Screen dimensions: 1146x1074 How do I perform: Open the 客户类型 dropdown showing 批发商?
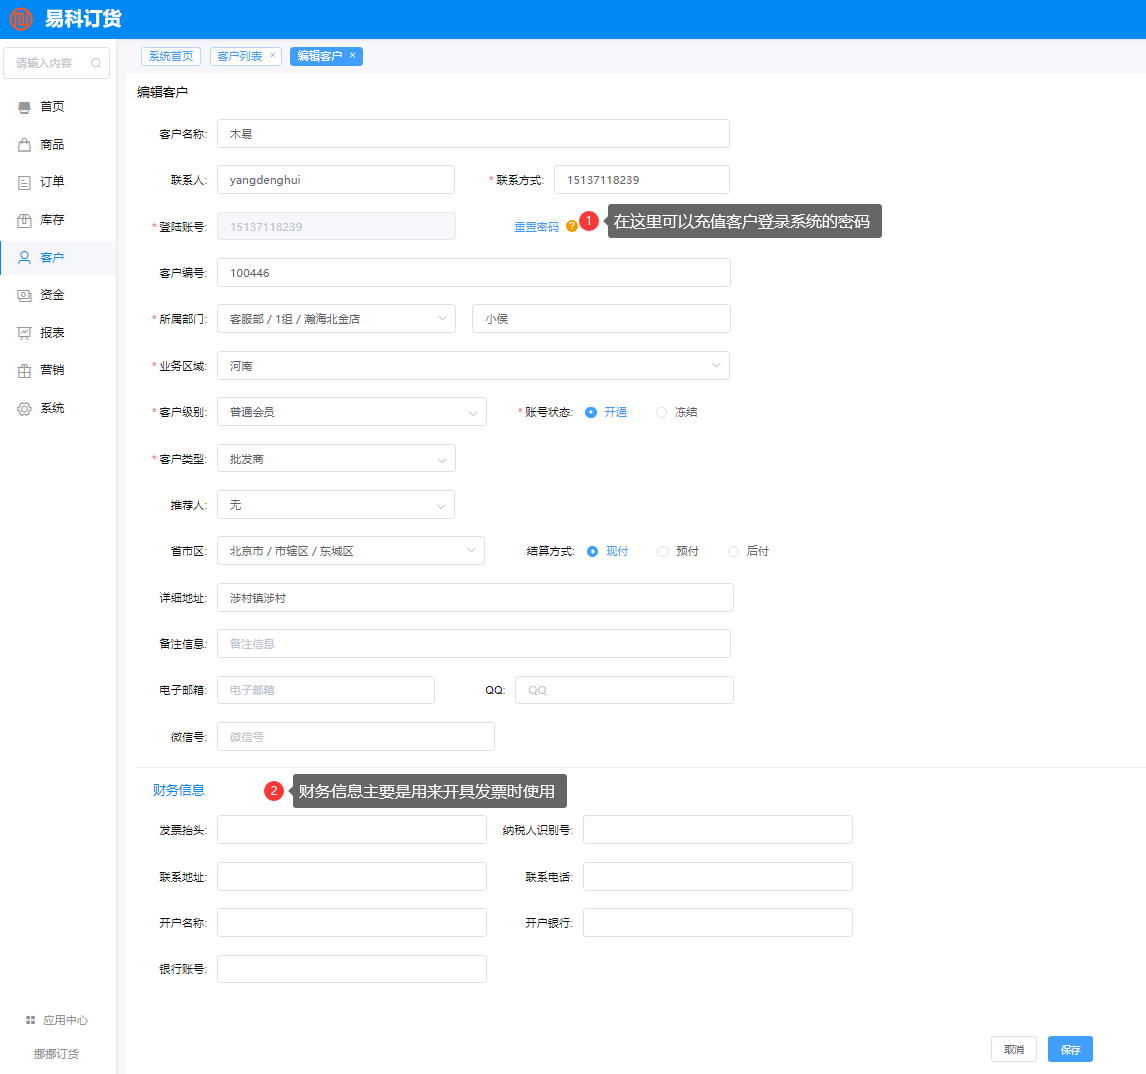pyautogui.click(x=336, y=459)
